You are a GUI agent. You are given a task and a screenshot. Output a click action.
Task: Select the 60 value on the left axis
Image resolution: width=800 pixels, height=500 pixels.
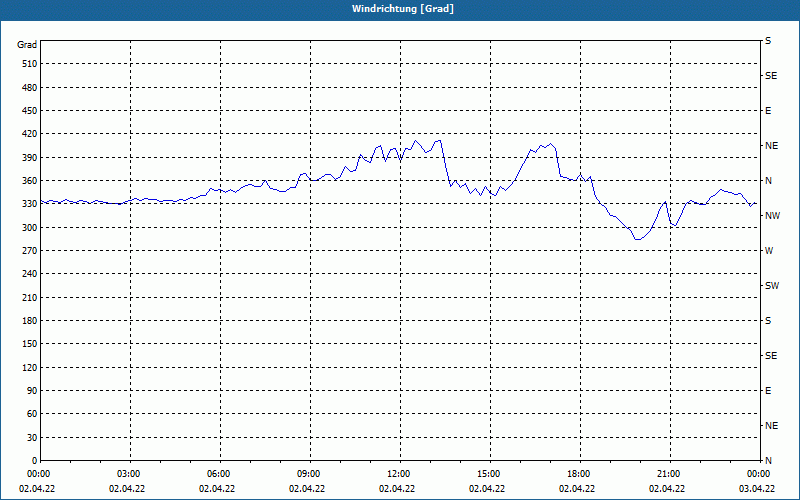click(32, 414)
